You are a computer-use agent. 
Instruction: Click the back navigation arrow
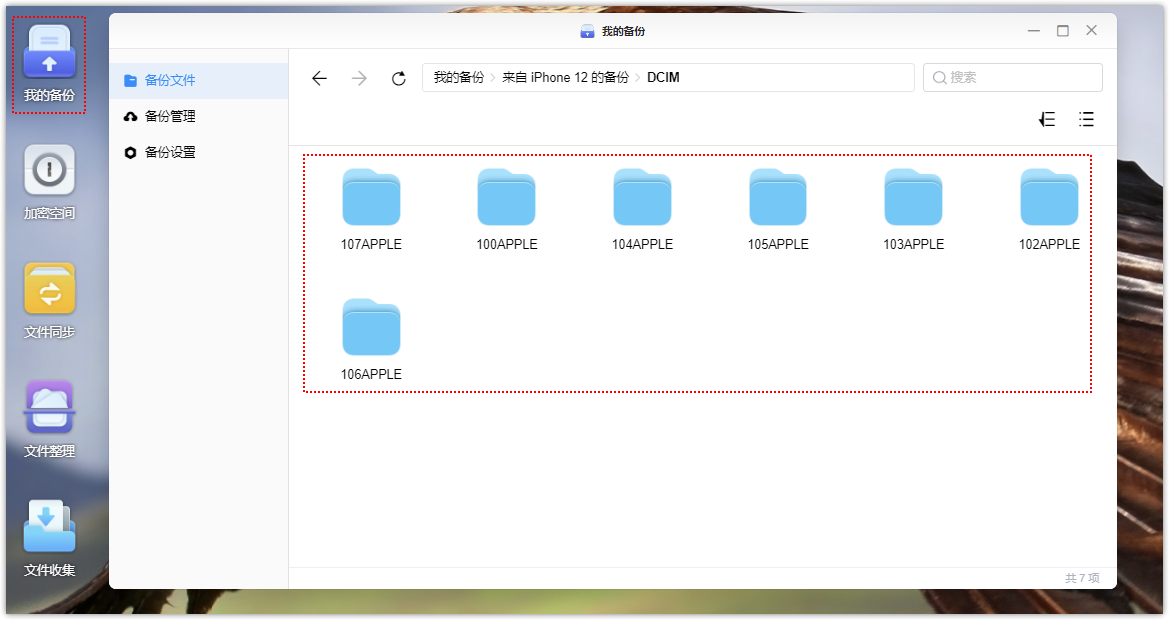pyautogui.click(x=319, y=78)
